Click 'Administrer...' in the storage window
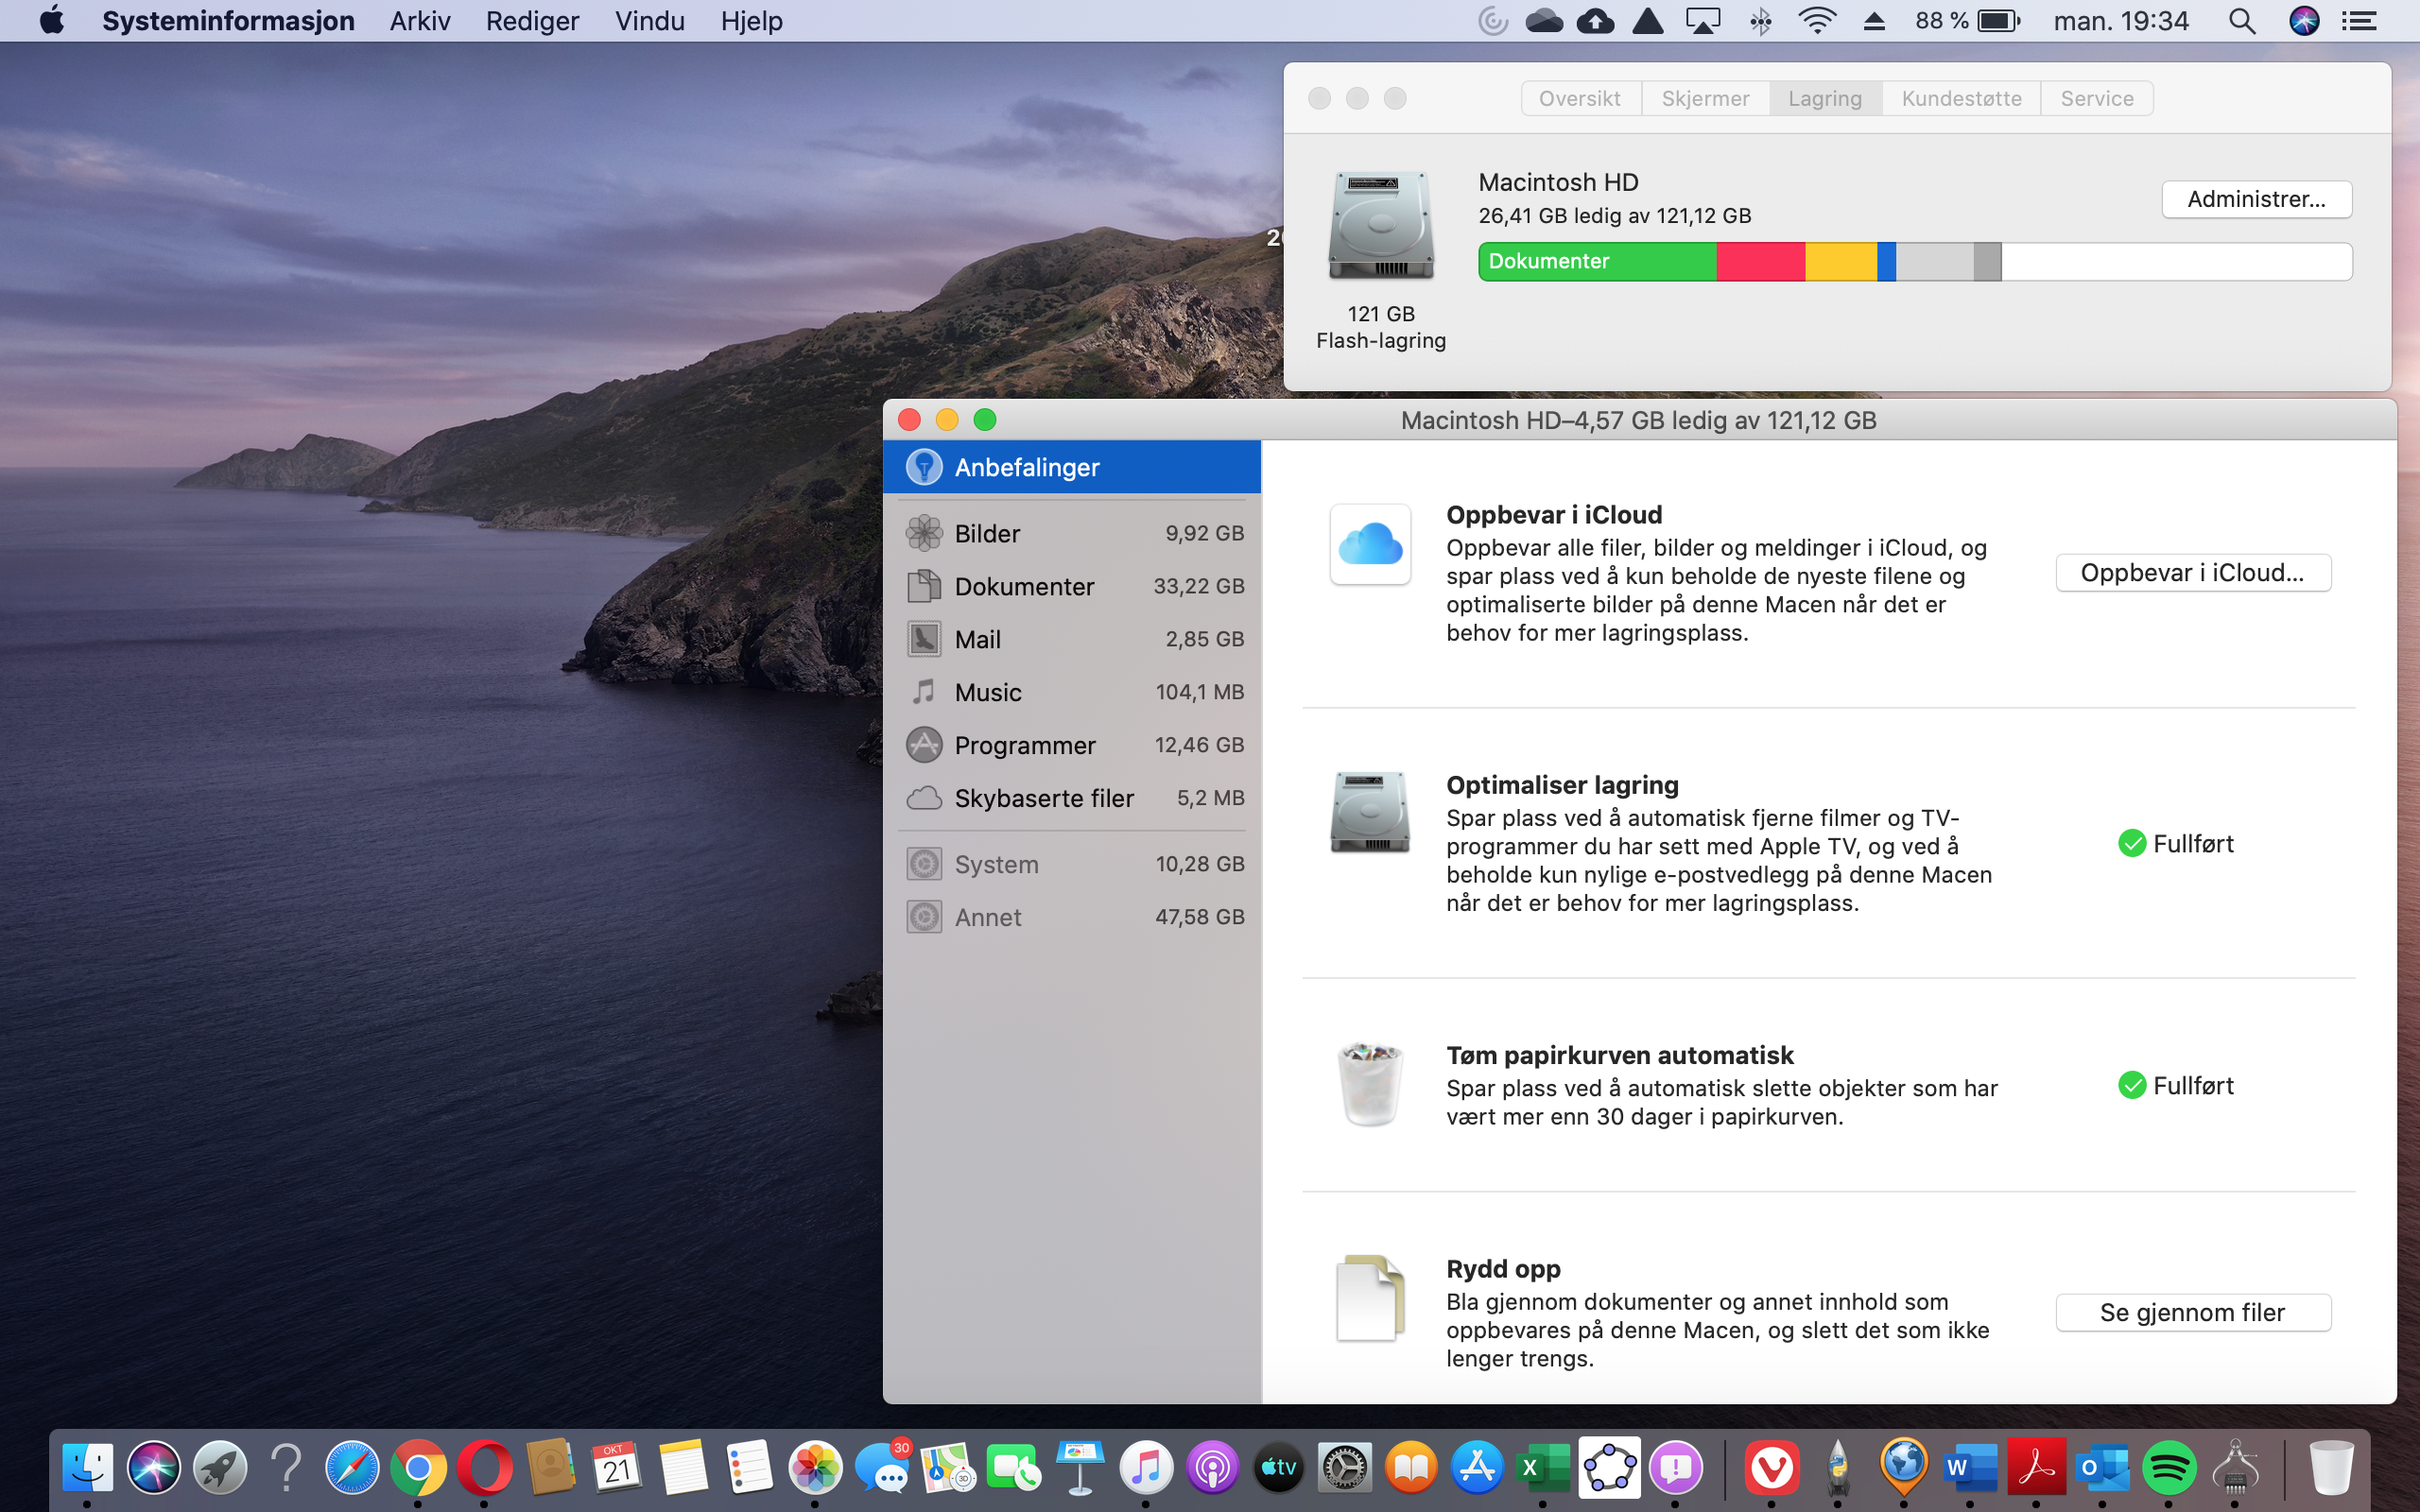Viewport: 2420px width, 1512px height. pyautogui.click(x=2256, y=199)
